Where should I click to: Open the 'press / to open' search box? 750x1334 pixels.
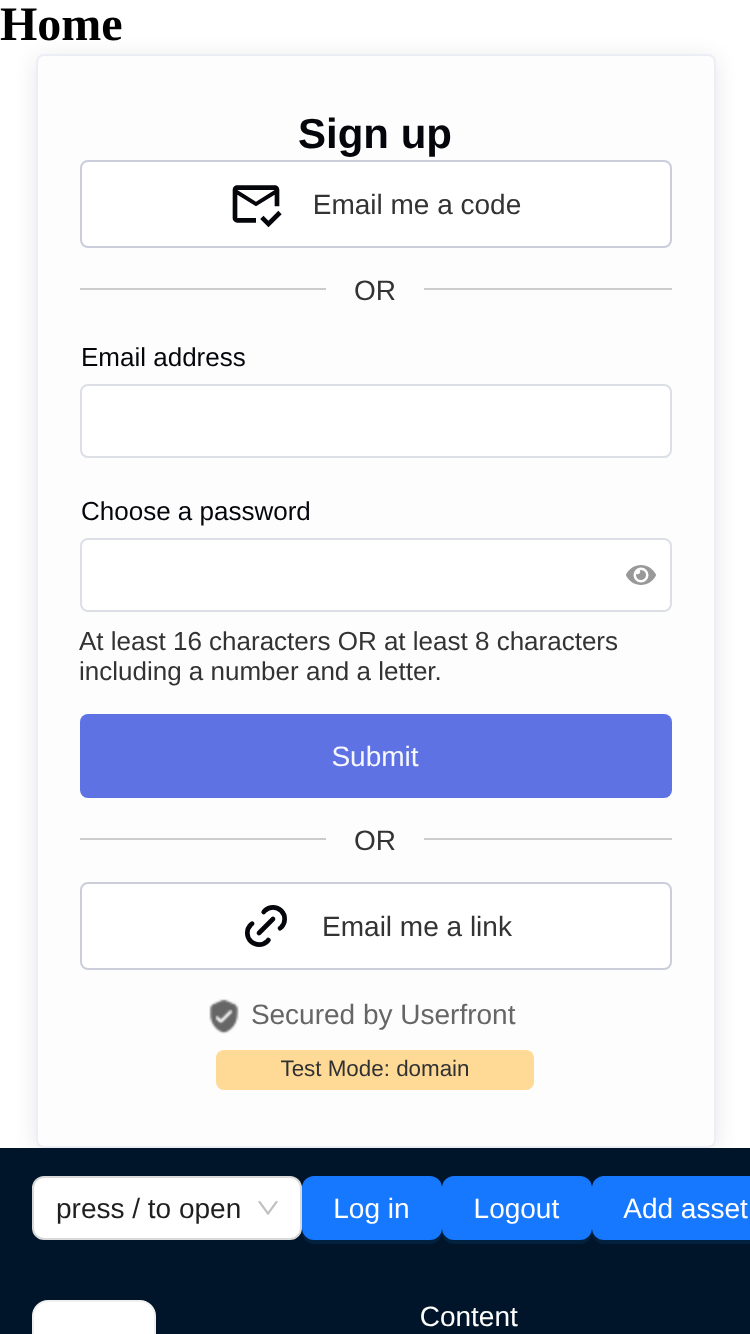tap(167, 1208)
